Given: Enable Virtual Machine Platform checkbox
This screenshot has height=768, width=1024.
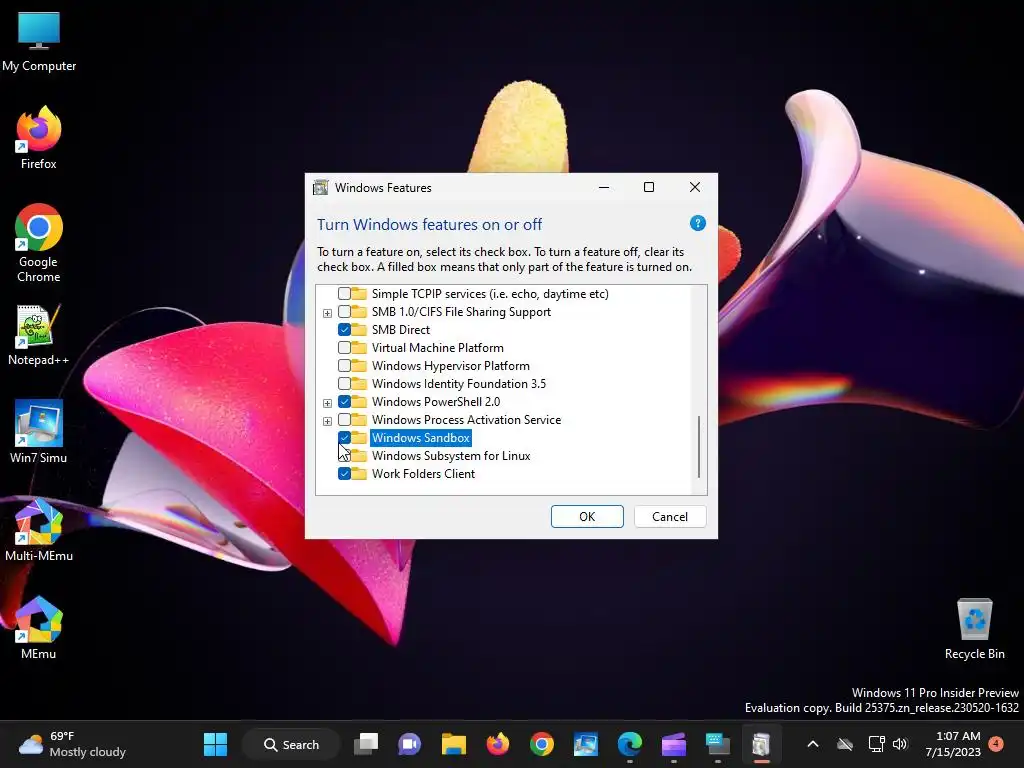Looking at the screenshot, I should pos(344,348).
